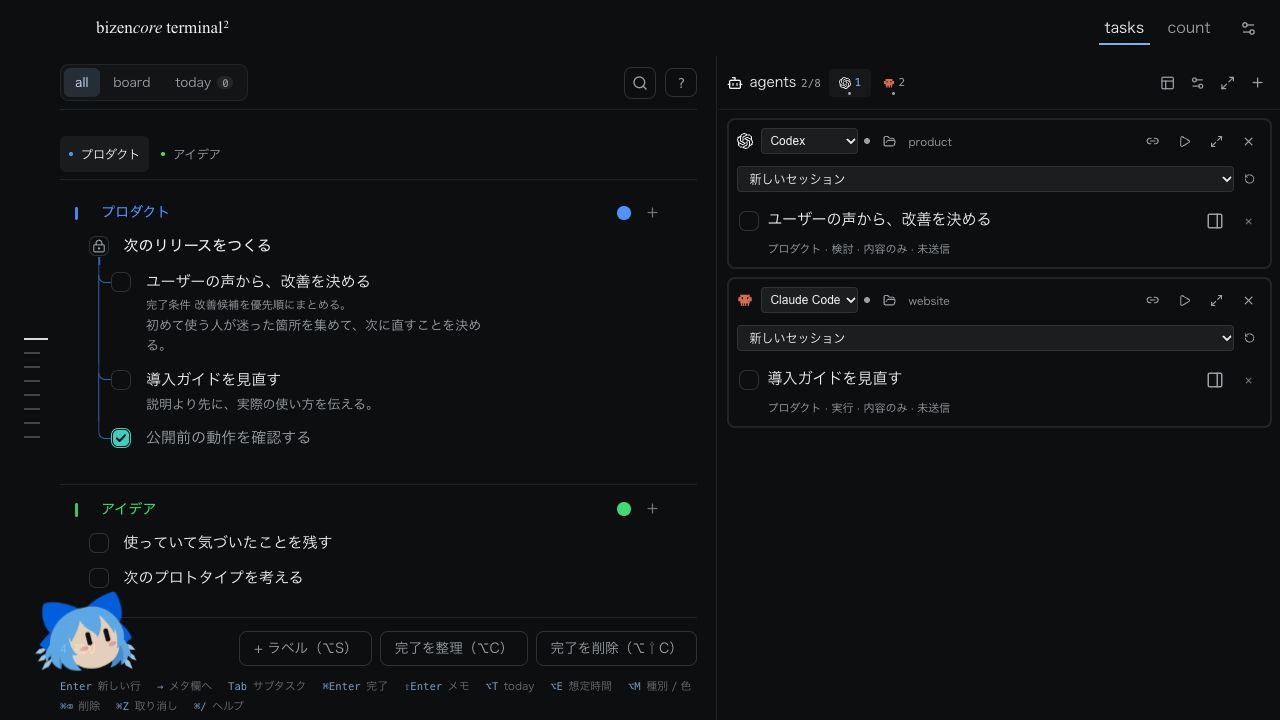
Task: Click 完了を削除 button
Action: point(616,648)
